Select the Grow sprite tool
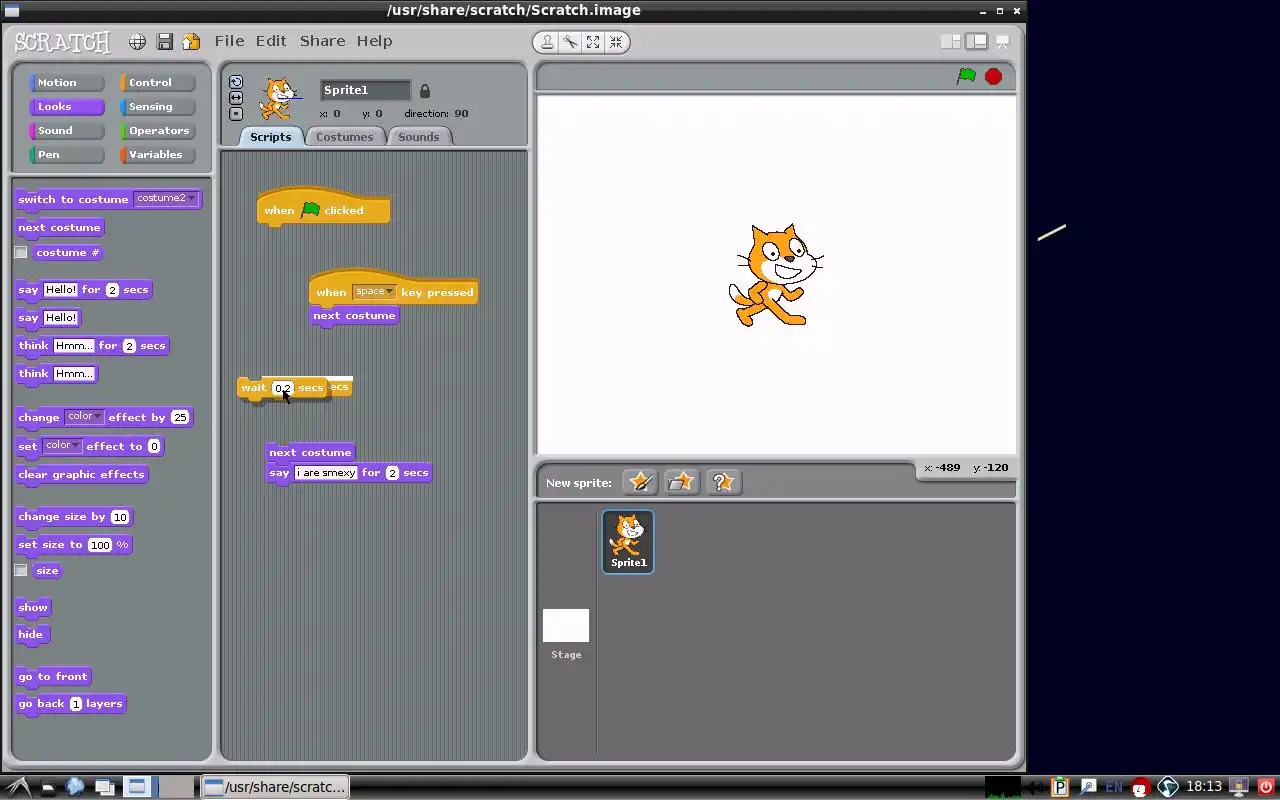 (x=593, y=42)
